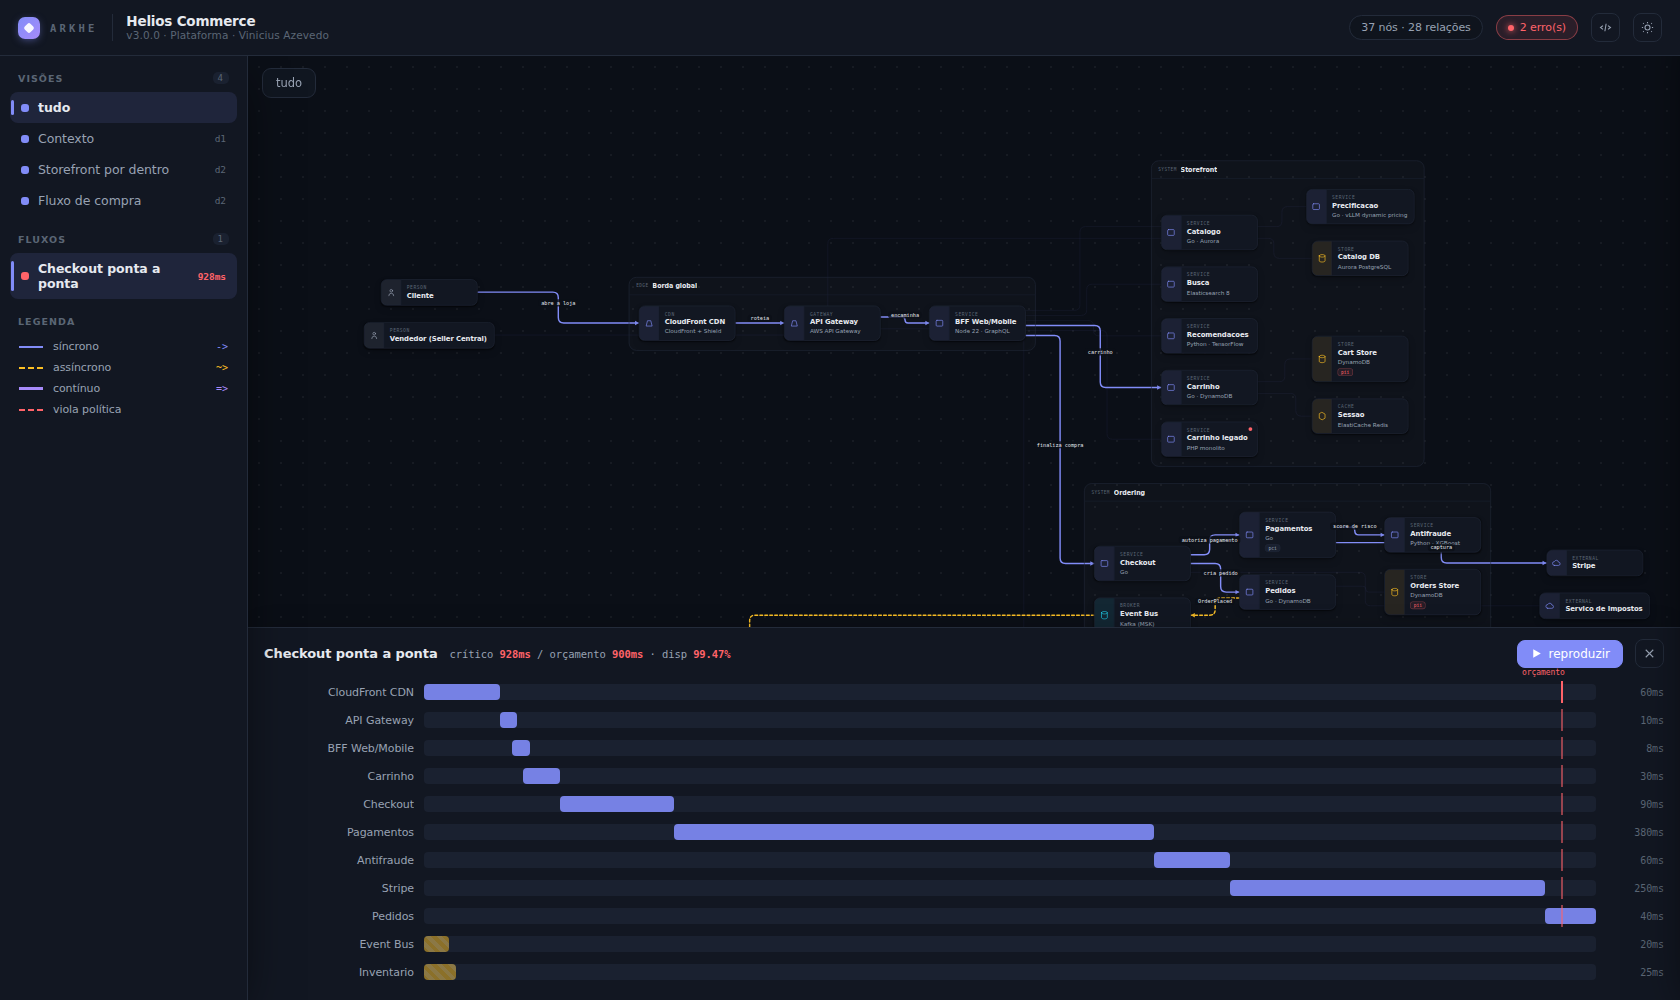Click the Antifraude timeline bar
Viewport: 1680px width, 1000px height.
tap(1192, 860)
